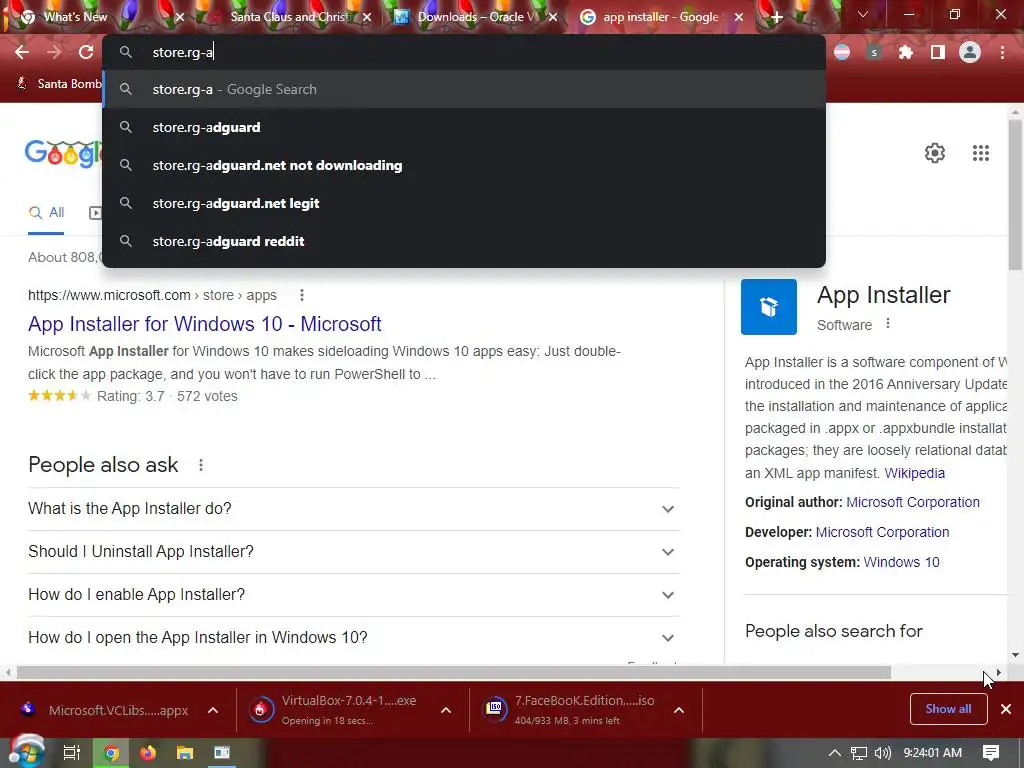The width and height of the screenshot is (1024, 768).
Task: Open options for FaceBooK Edition iso download
Action: [679, 711]
